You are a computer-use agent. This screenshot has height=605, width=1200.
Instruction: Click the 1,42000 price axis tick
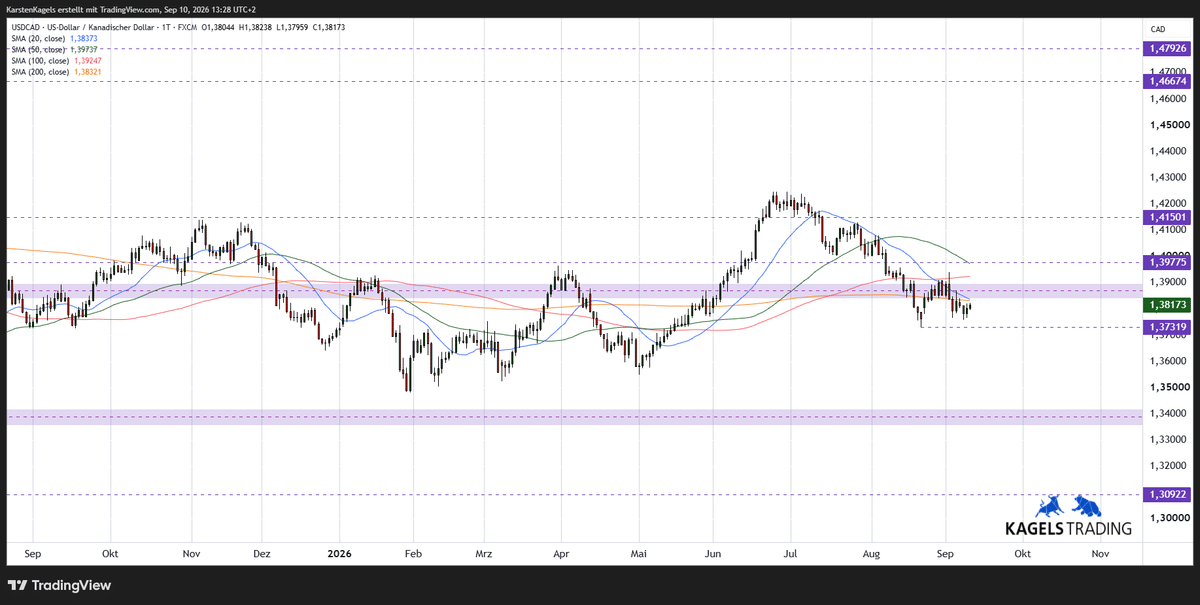point(1168,203)
